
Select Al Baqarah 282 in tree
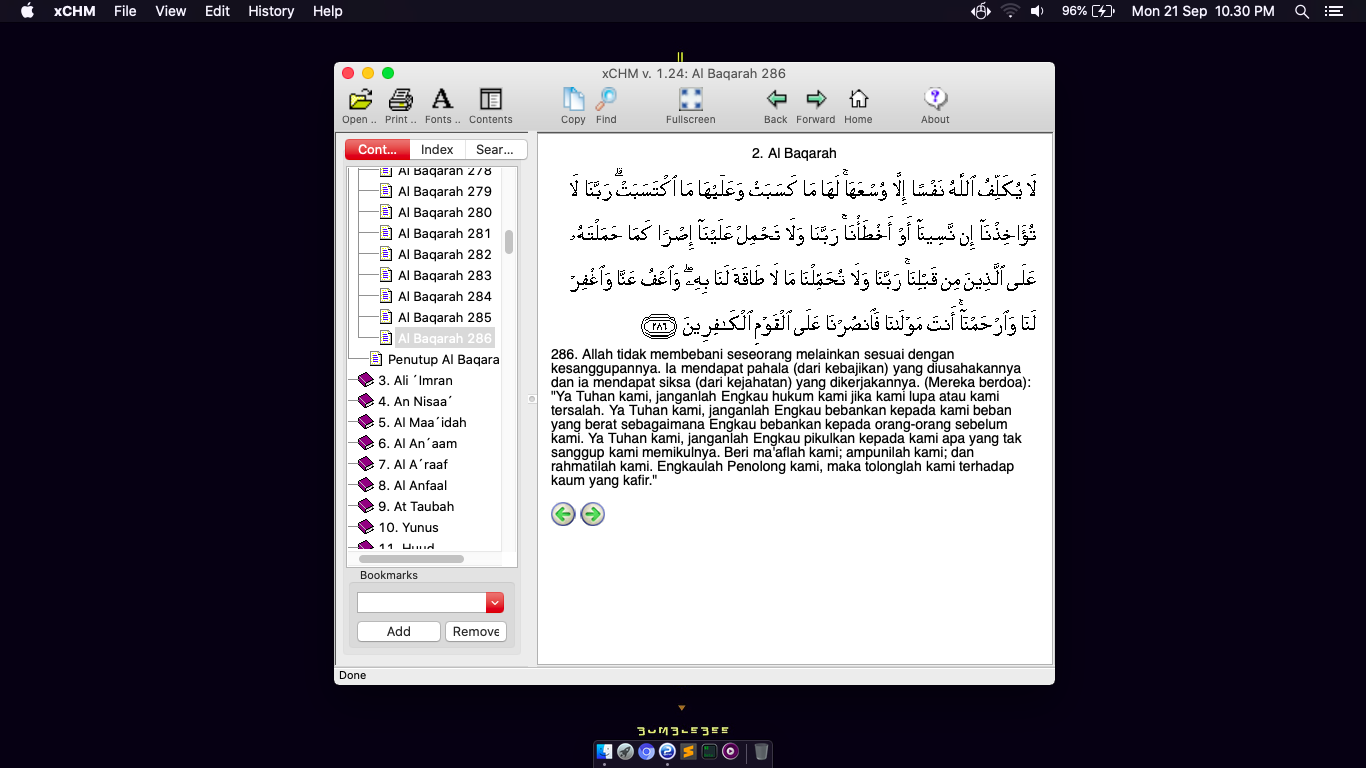pos(445,254)
